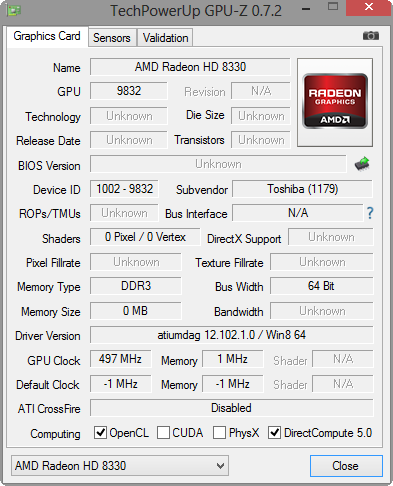This screenshot has width=393, height=486.
Task: Toggle the OpenCL checkbox
Action: click(100, 433)
